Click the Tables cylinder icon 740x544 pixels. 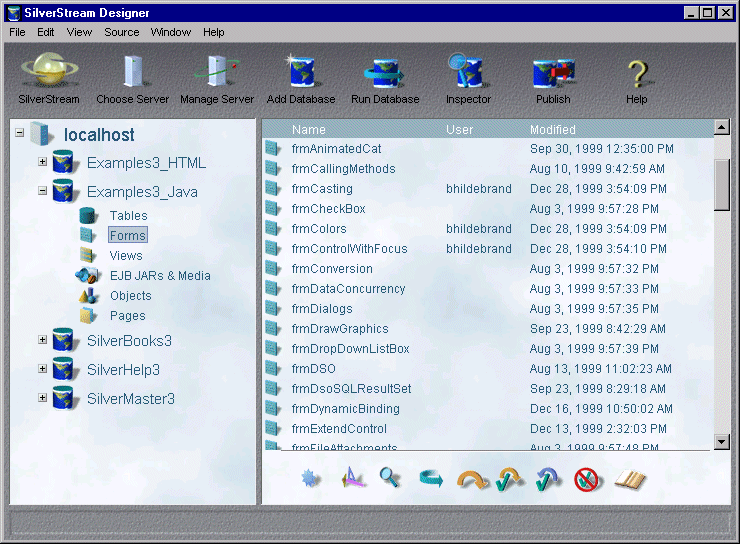pos(88,216)
